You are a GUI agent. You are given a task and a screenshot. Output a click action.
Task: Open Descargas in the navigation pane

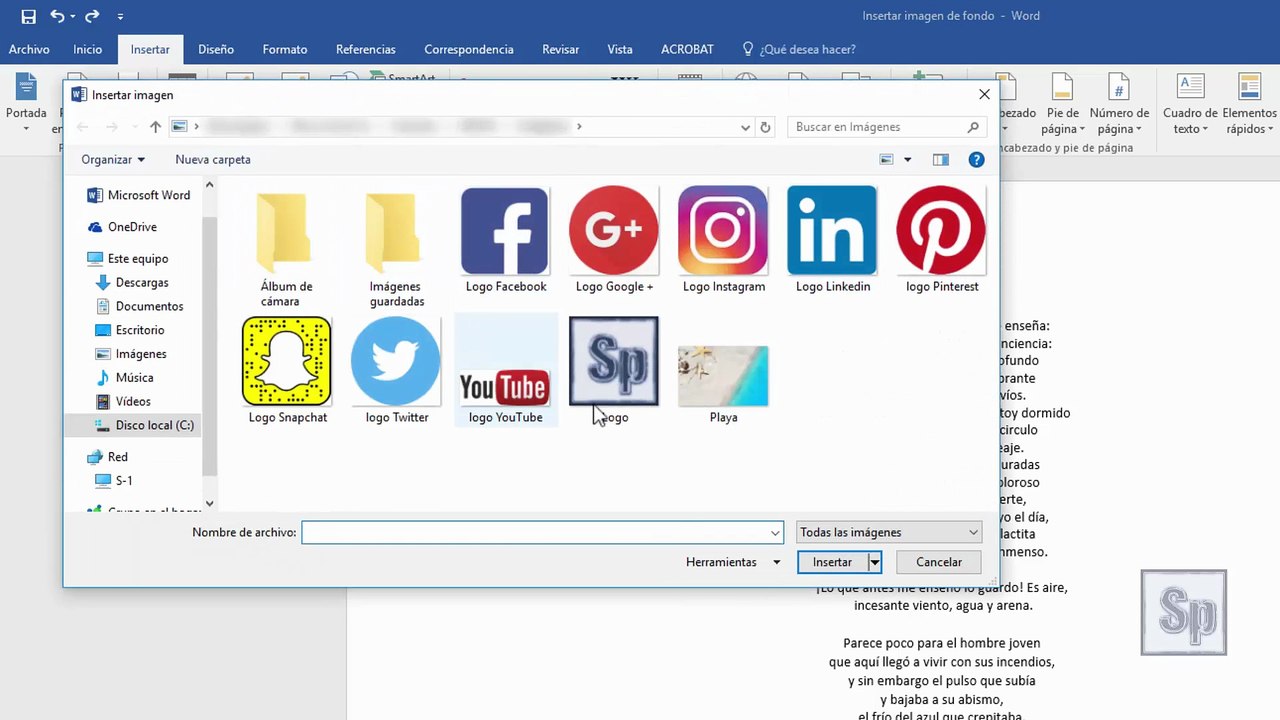(131, 283)
